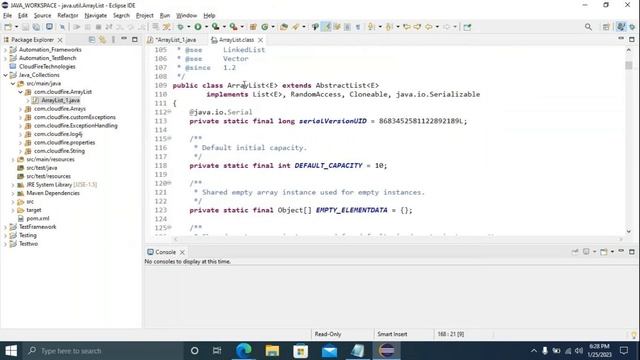Screen dimensions: 640x360
Task: Expand the JRE System Library node
Action: click(x=13, y=185)
